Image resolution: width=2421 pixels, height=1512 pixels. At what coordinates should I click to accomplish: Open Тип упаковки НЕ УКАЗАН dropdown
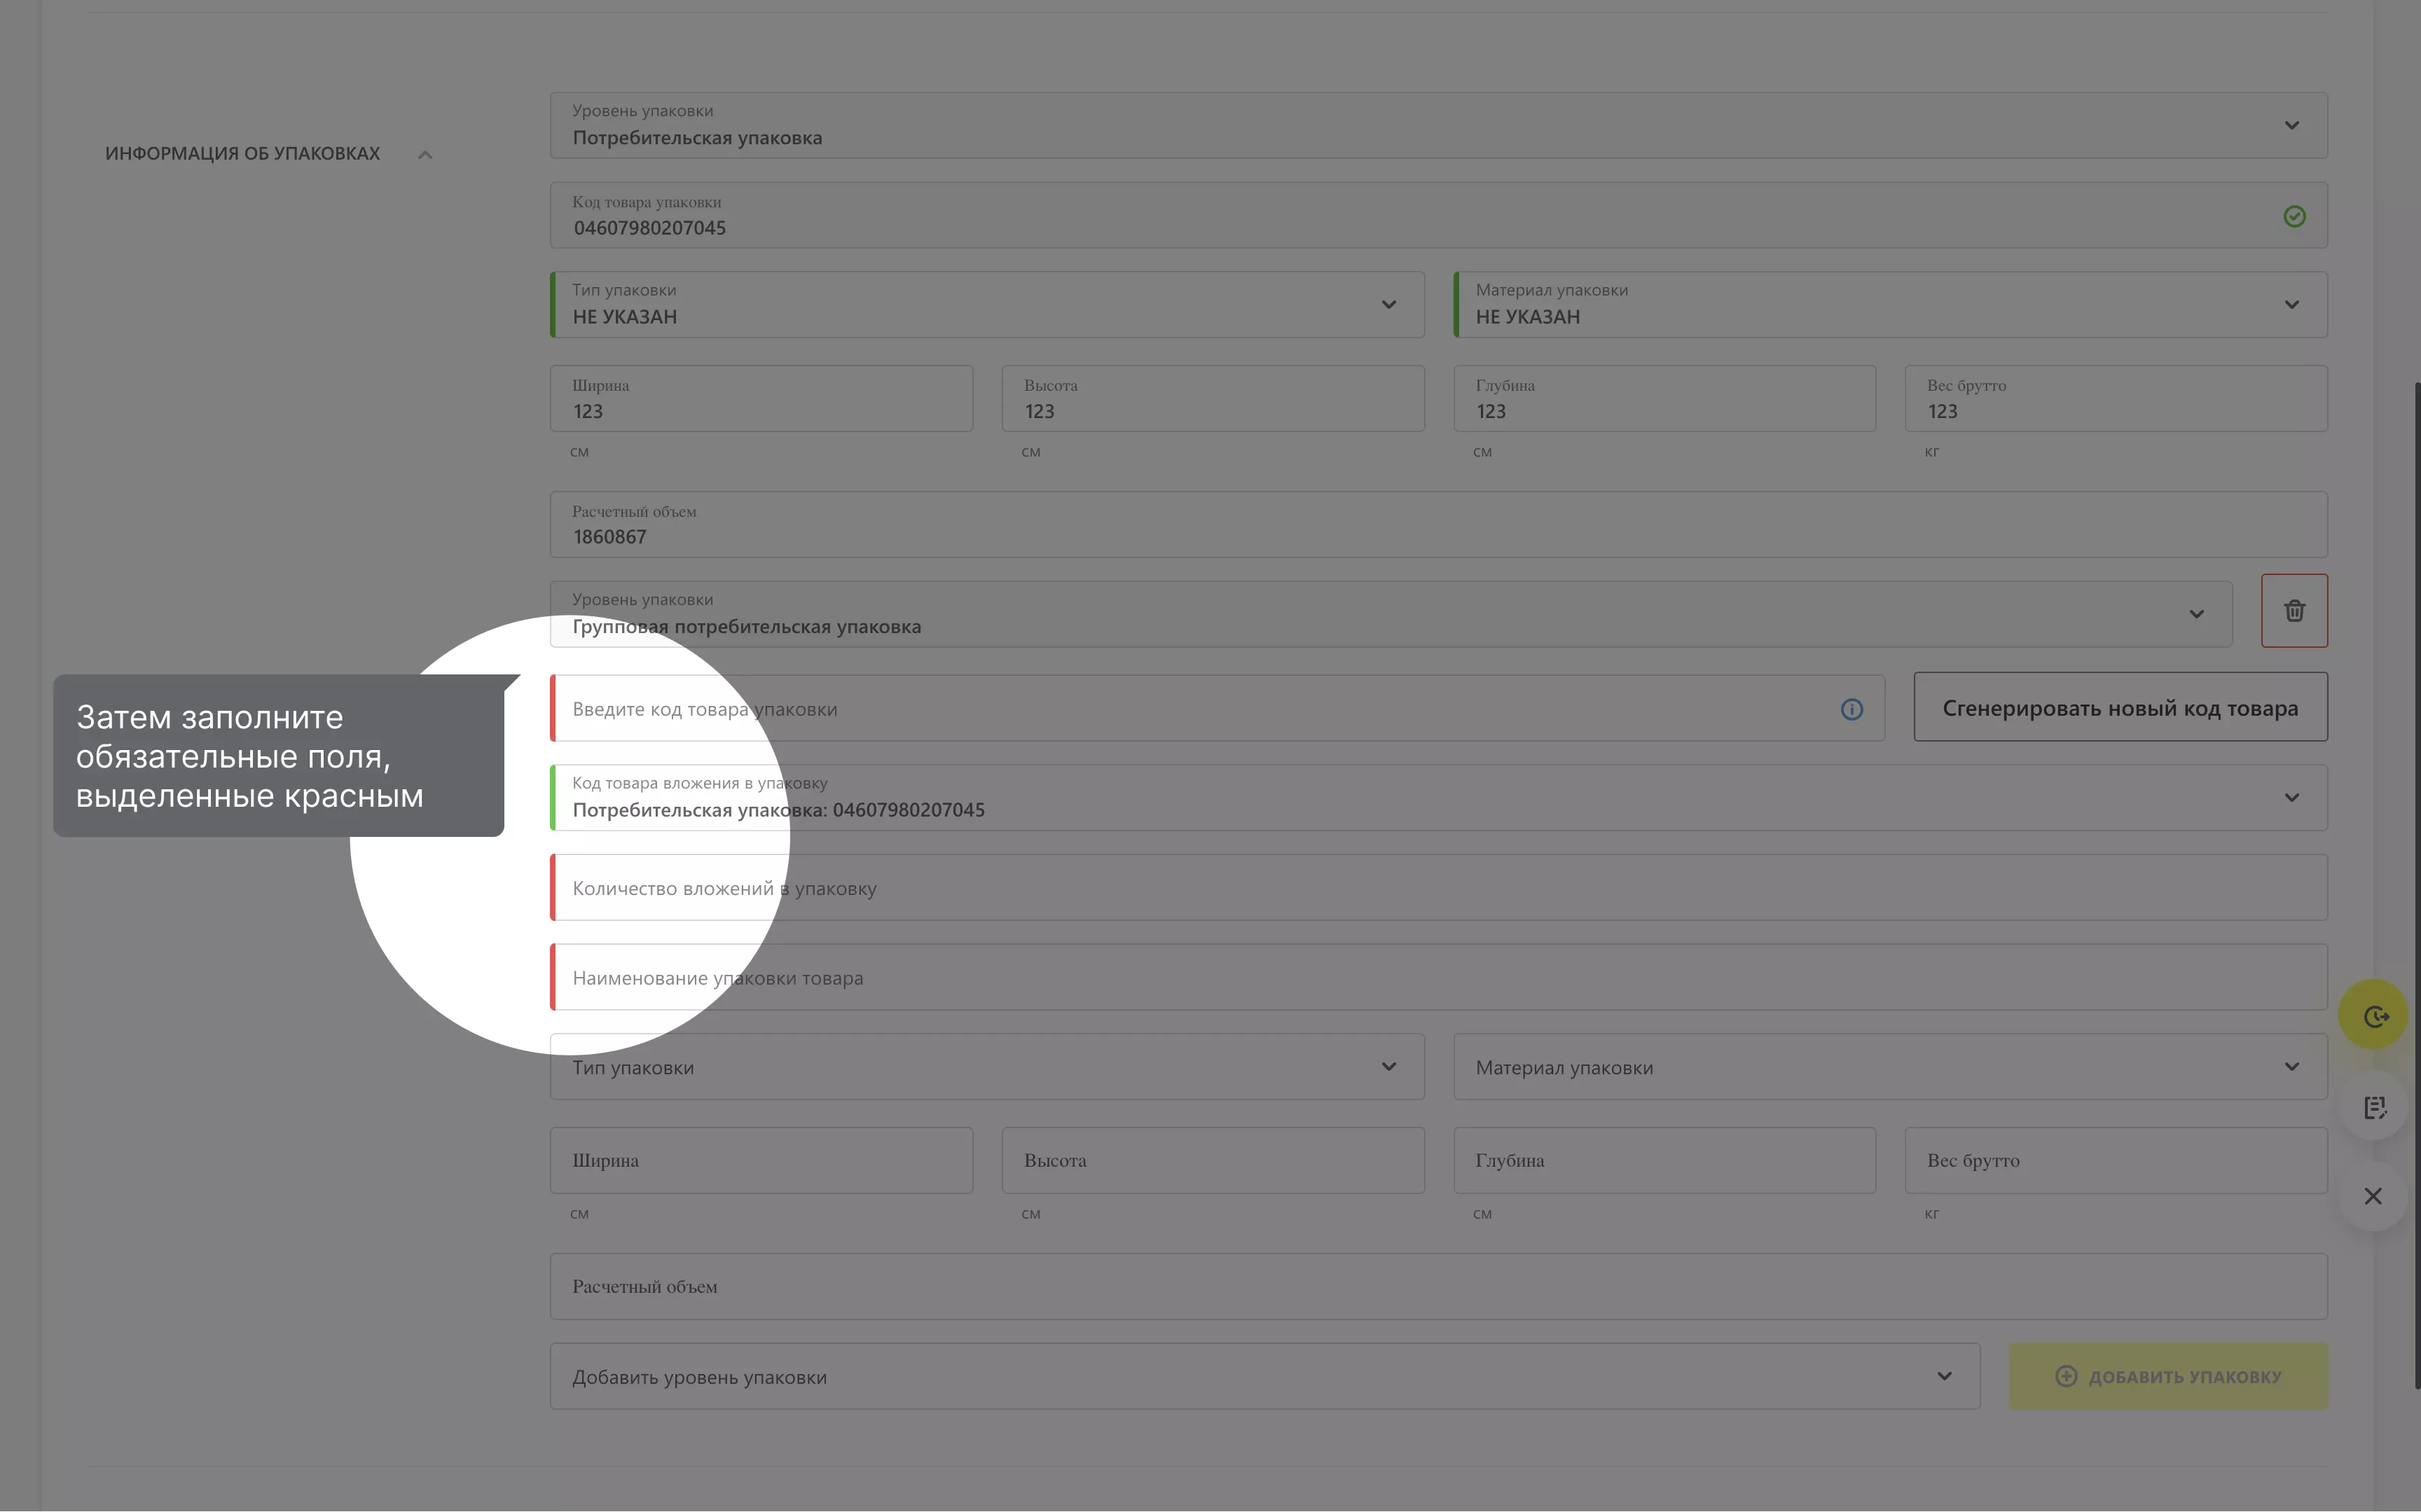[987, 304]
